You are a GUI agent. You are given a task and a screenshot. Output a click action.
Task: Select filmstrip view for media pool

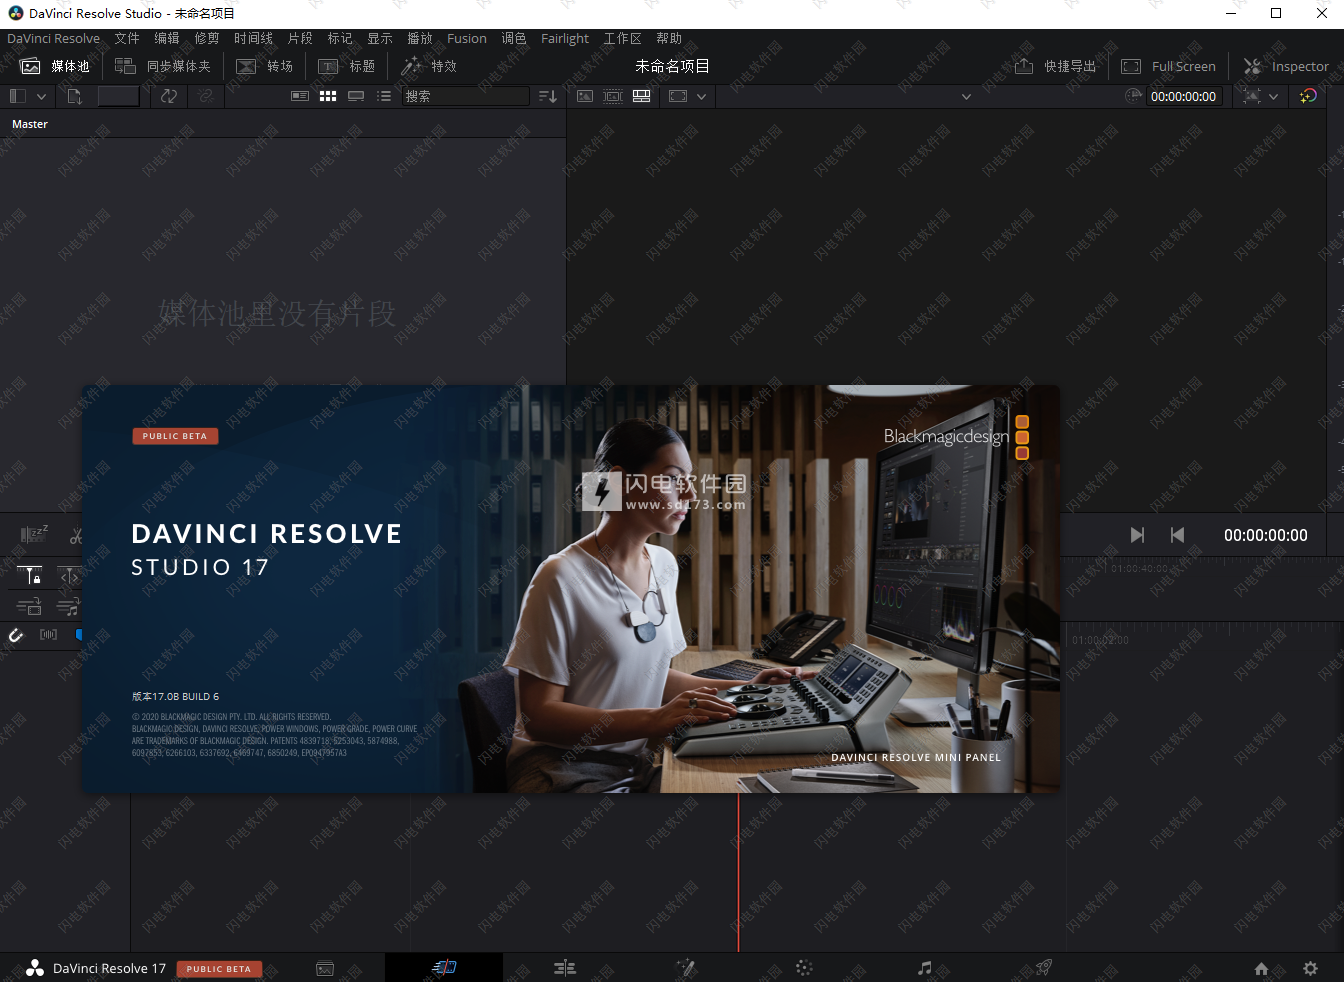pyautogui.click(x=356, y=96)
